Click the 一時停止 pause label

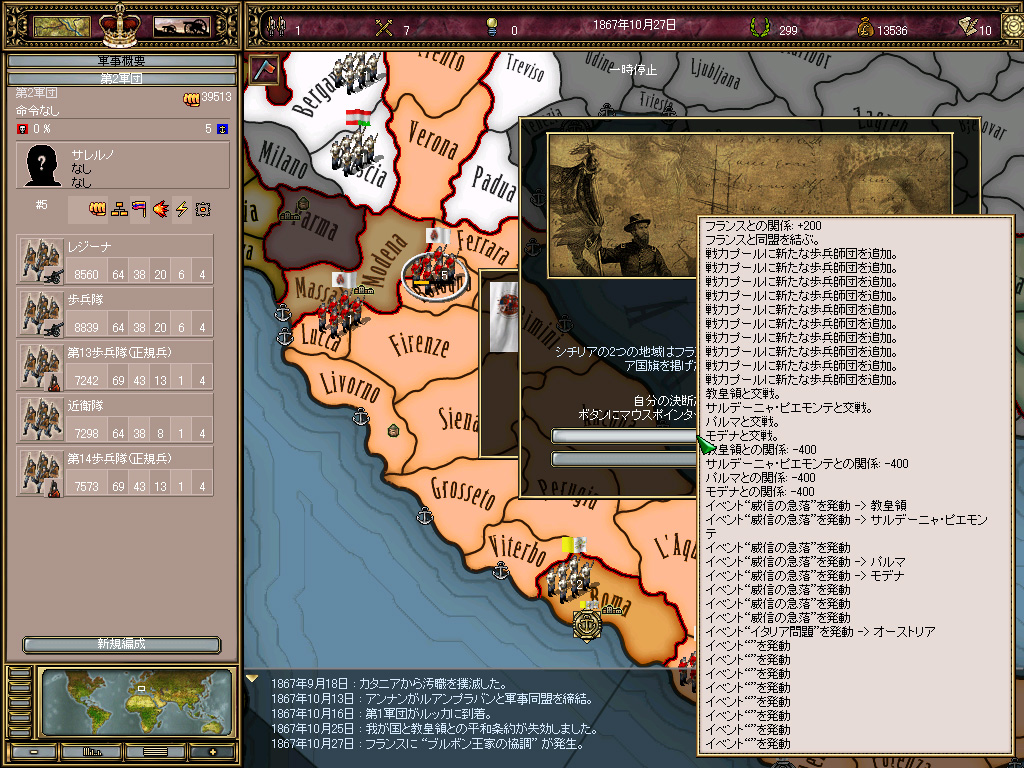(633, 69)
